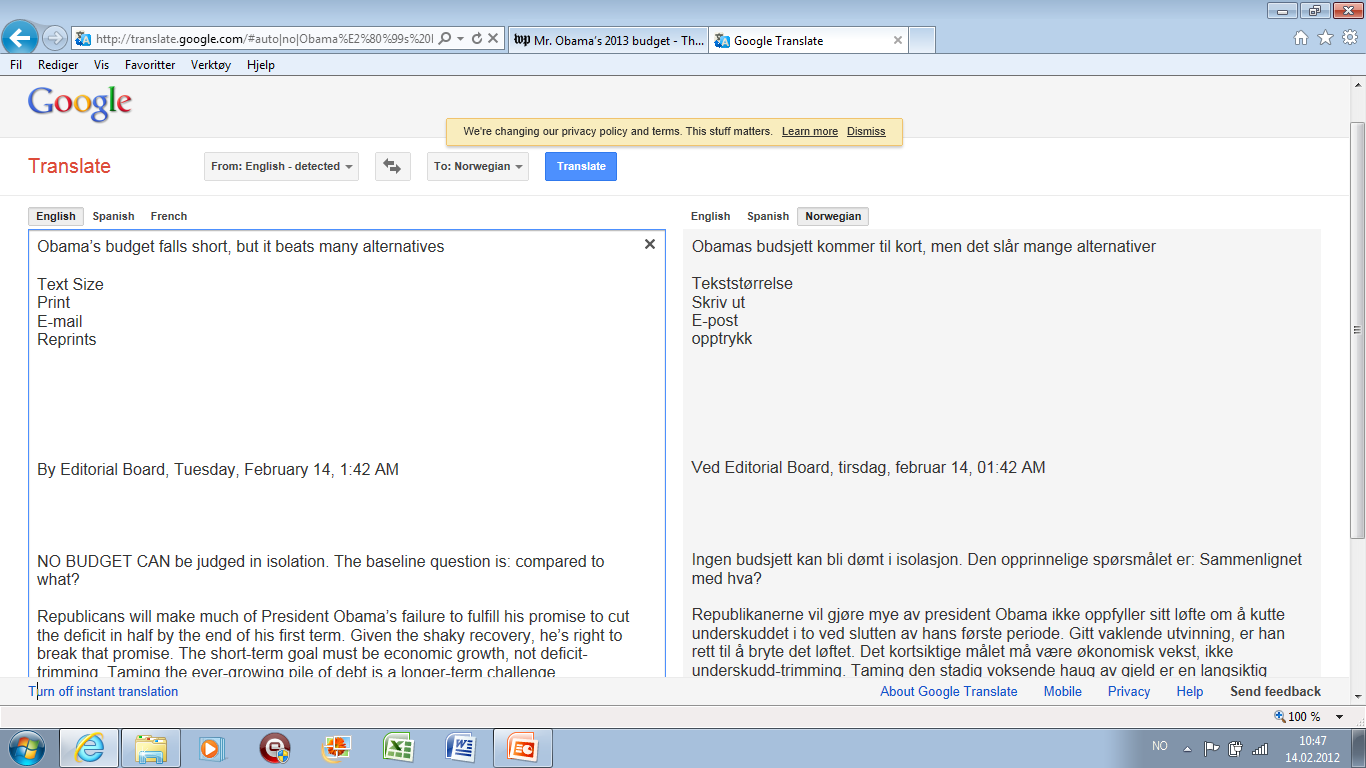
Task: Select French as source language
Action: coord(169,216)
